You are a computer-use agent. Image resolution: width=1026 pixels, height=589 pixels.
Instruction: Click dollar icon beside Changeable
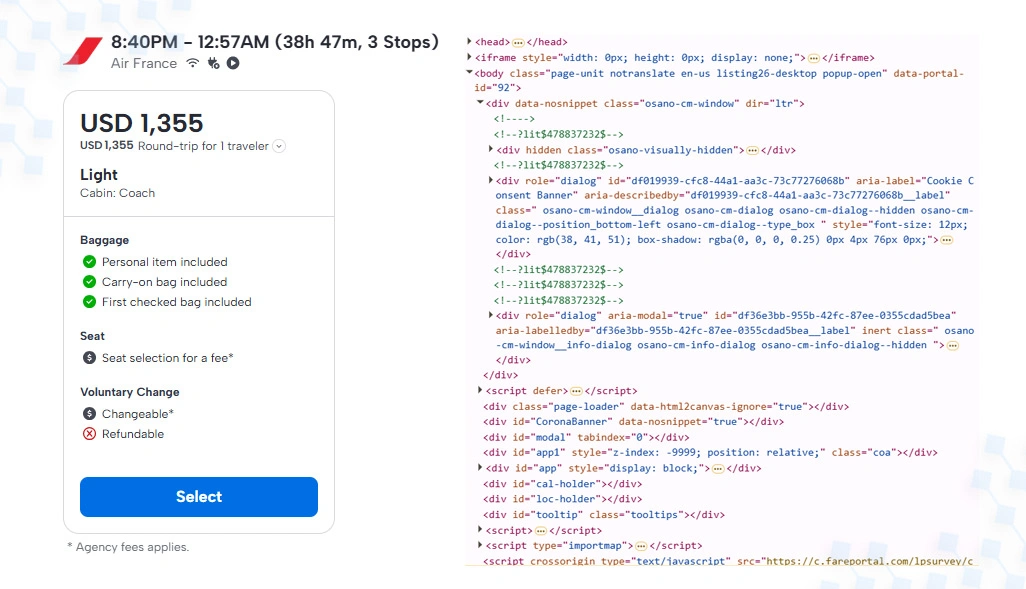coord(90,414)
